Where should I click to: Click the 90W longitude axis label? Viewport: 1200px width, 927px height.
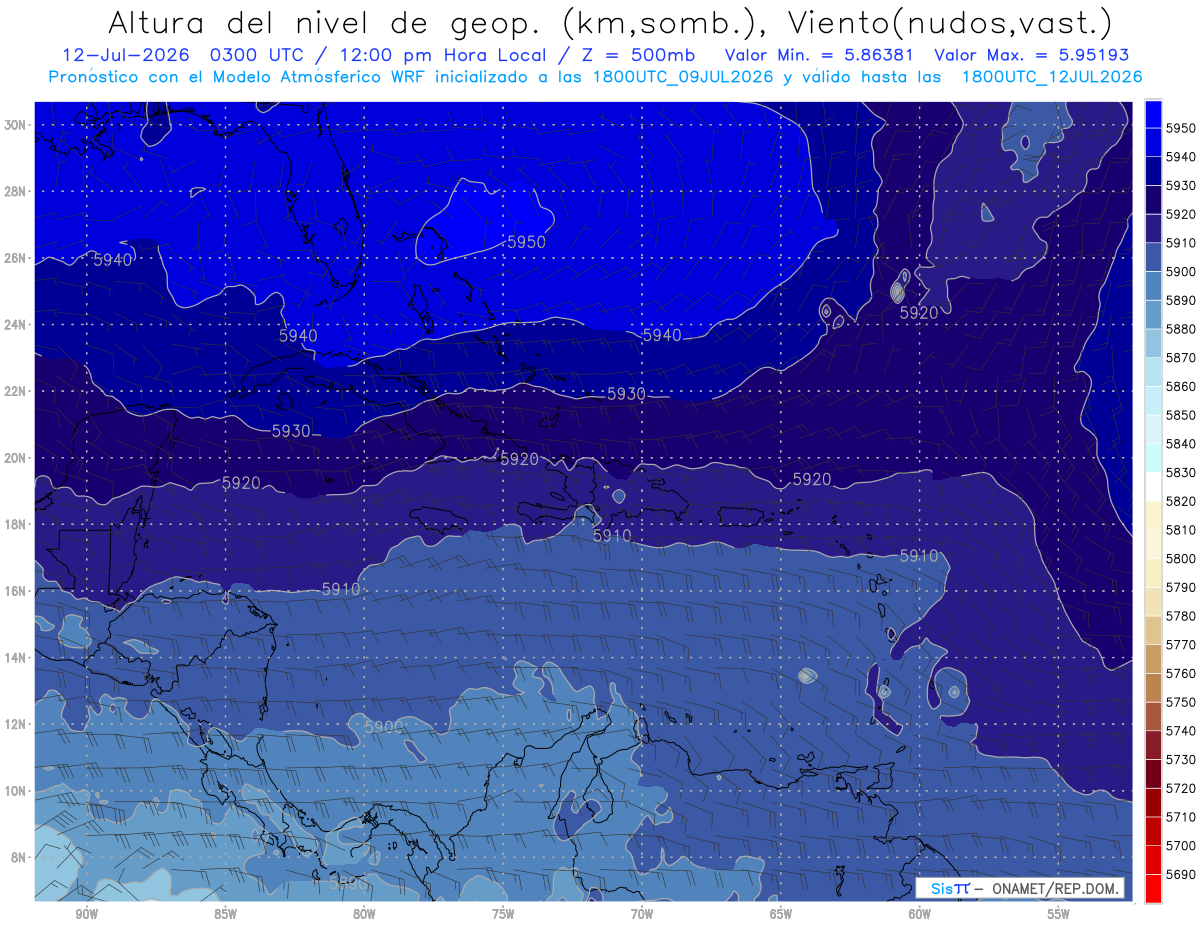(x=86, y=915)
